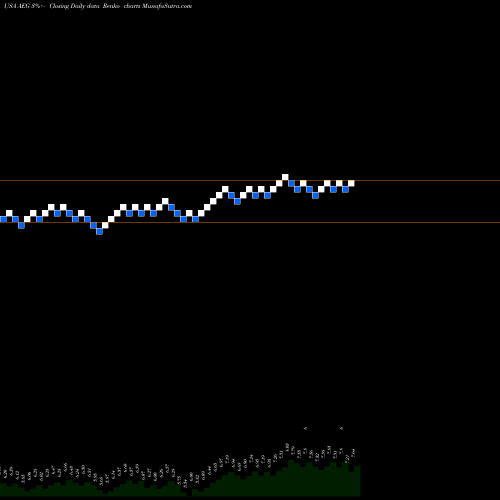Select the lowest blue Renko brick
Viewport: 500px width, 500px height.
[x=99, y=231]
